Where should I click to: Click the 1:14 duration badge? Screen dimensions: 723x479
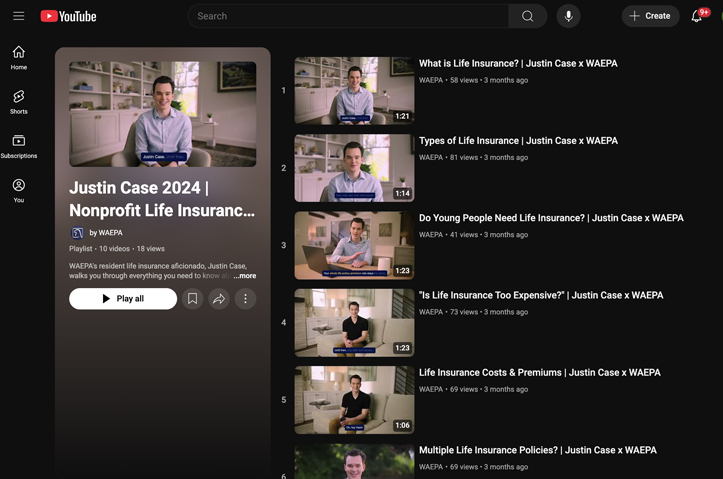[402, 194]
